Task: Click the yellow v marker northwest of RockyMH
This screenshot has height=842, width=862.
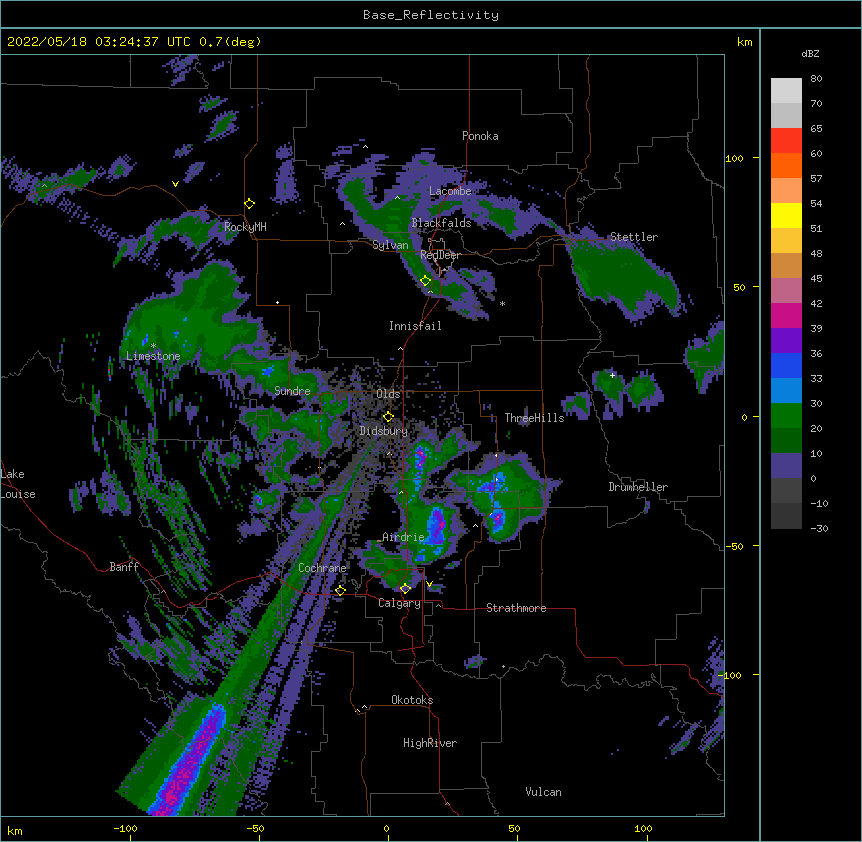Action: [175, 184]
